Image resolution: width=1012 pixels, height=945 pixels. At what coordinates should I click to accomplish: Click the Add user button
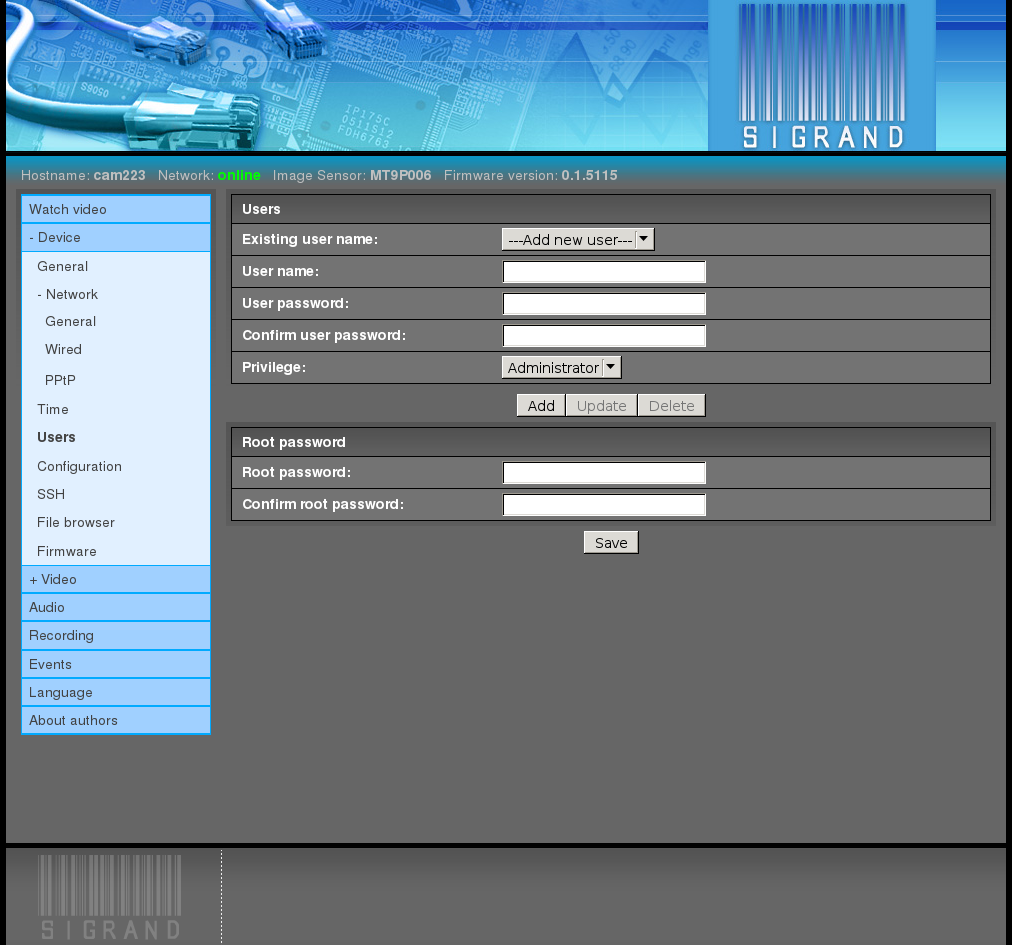(x=541, y=405)
